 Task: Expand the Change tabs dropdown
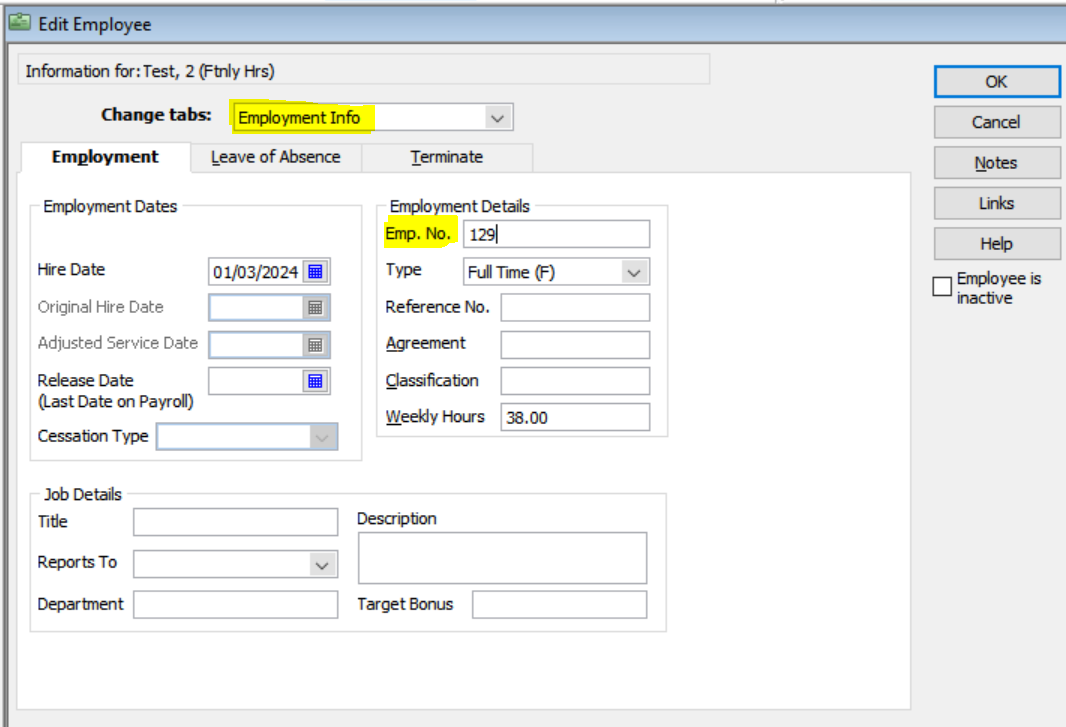coord(498,118)
